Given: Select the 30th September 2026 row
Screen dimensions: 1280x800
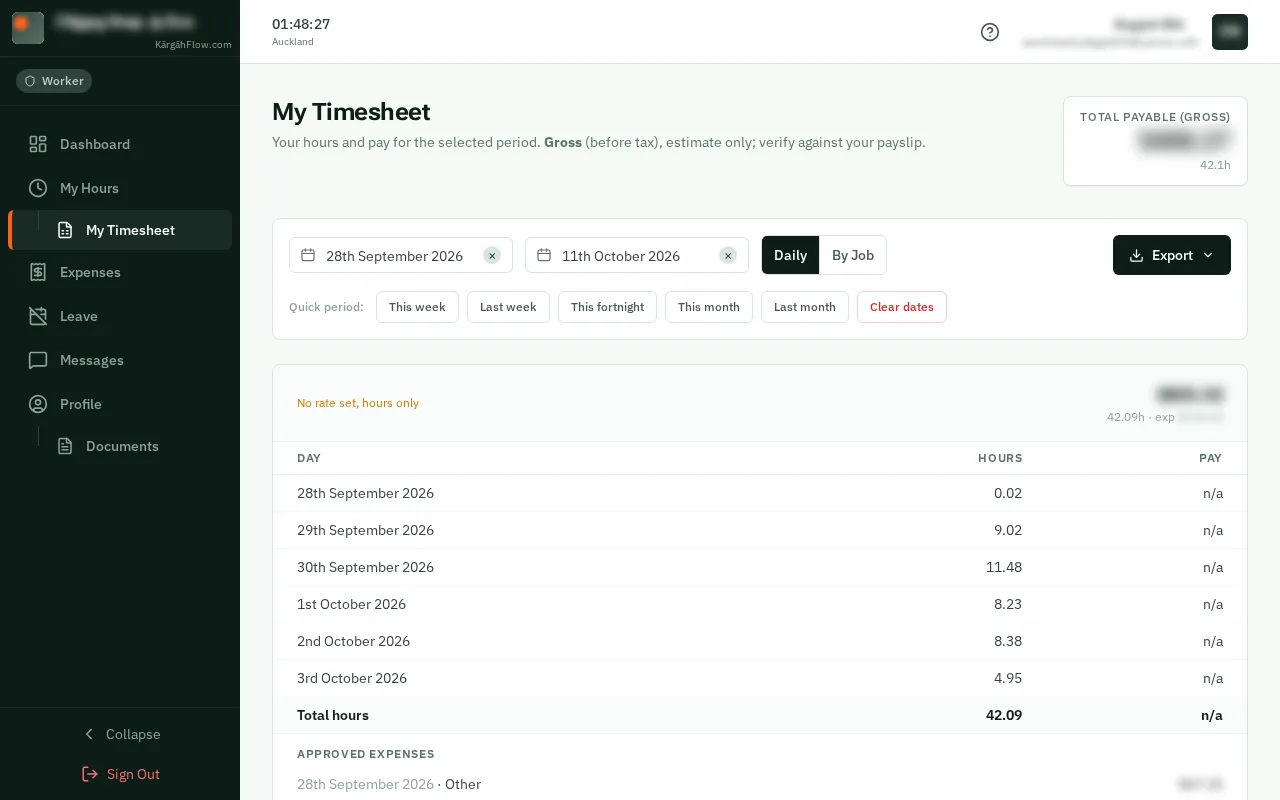Looking at the screenshot, I should click(x=760, y=567).
